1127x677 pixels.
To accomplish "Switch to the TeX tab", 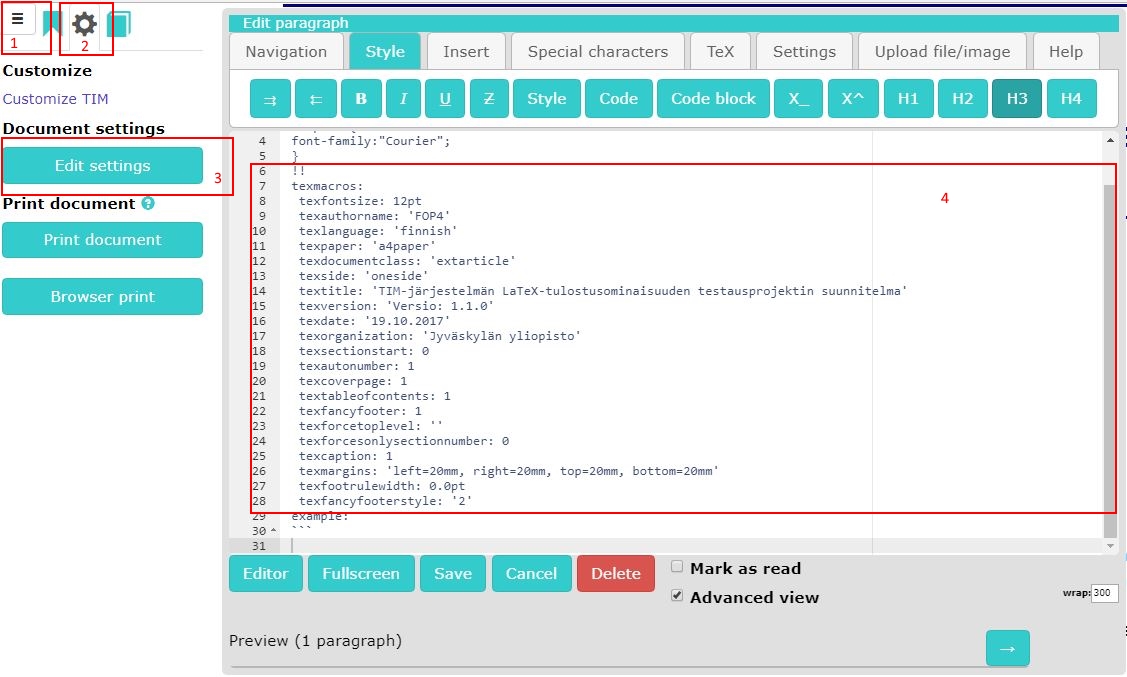I will 720,52.
